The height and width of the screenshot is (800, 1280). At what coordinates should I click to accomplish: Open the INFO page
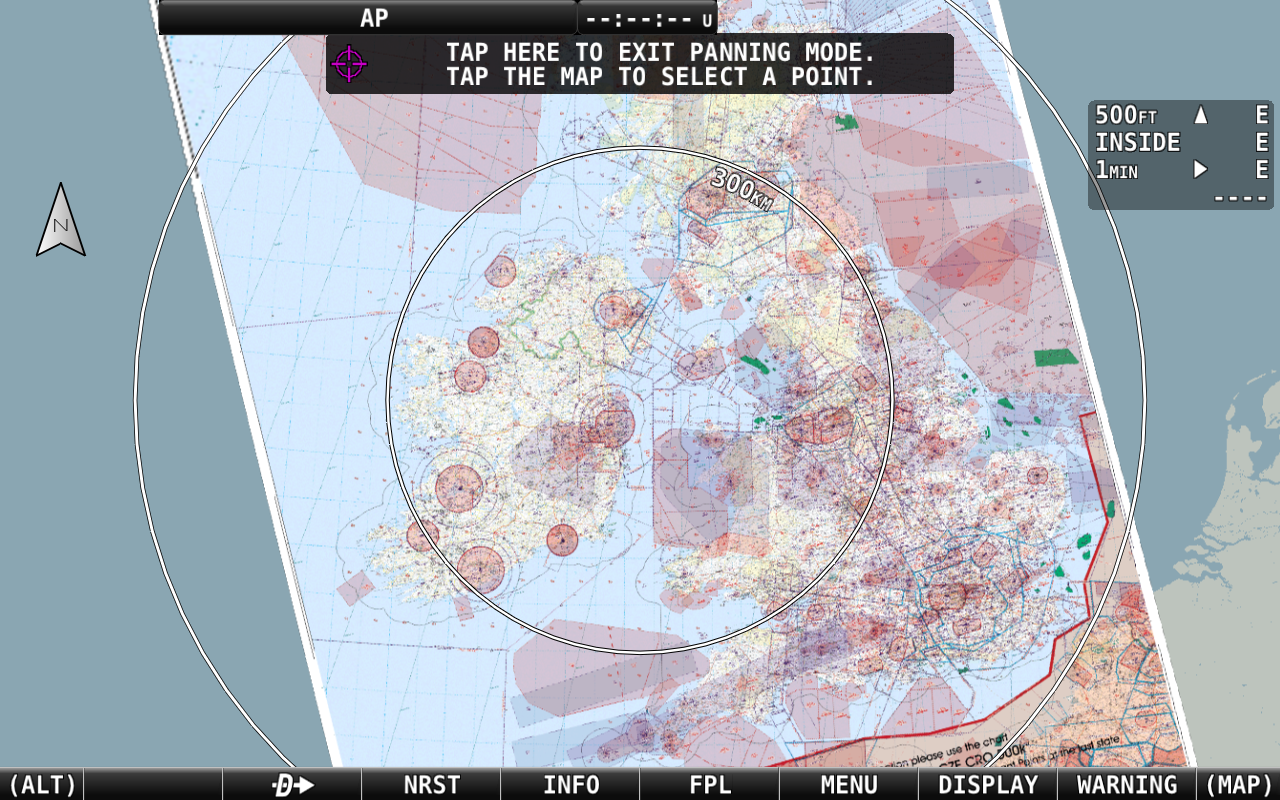pyautogui.click(x=570, y=785)
